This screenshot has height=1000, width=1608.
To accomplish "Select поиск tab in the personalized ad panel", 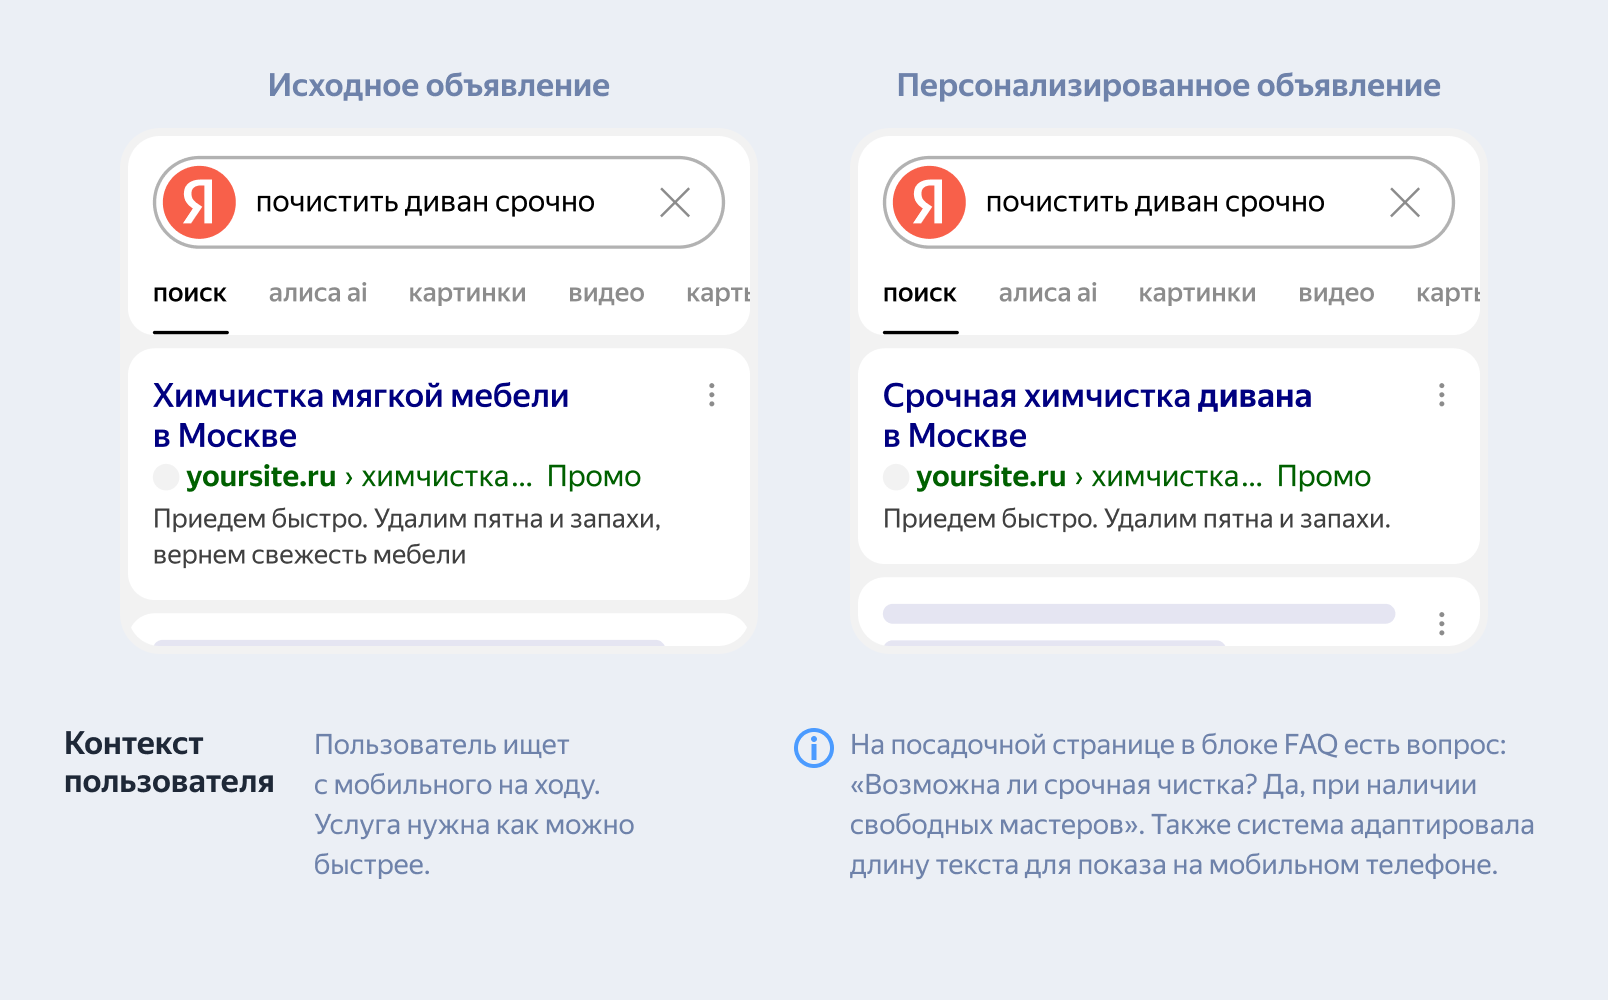I will tap(920, 293).
